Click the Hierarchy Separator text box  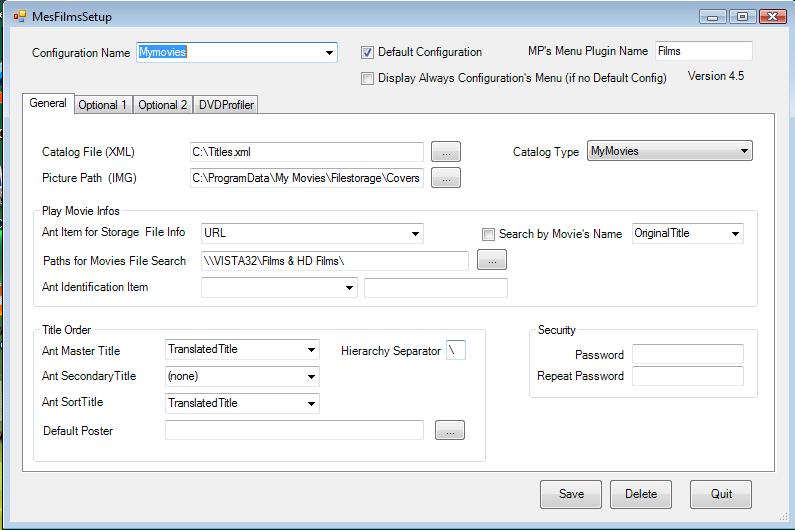click(456, 351)
